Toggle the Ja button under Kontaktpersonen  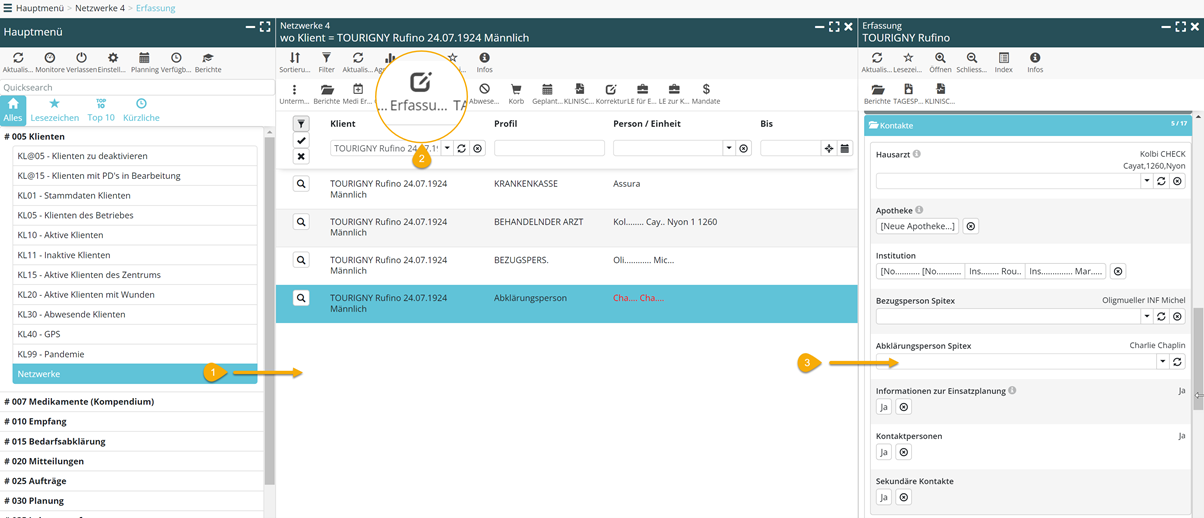[x=884, y=452]
